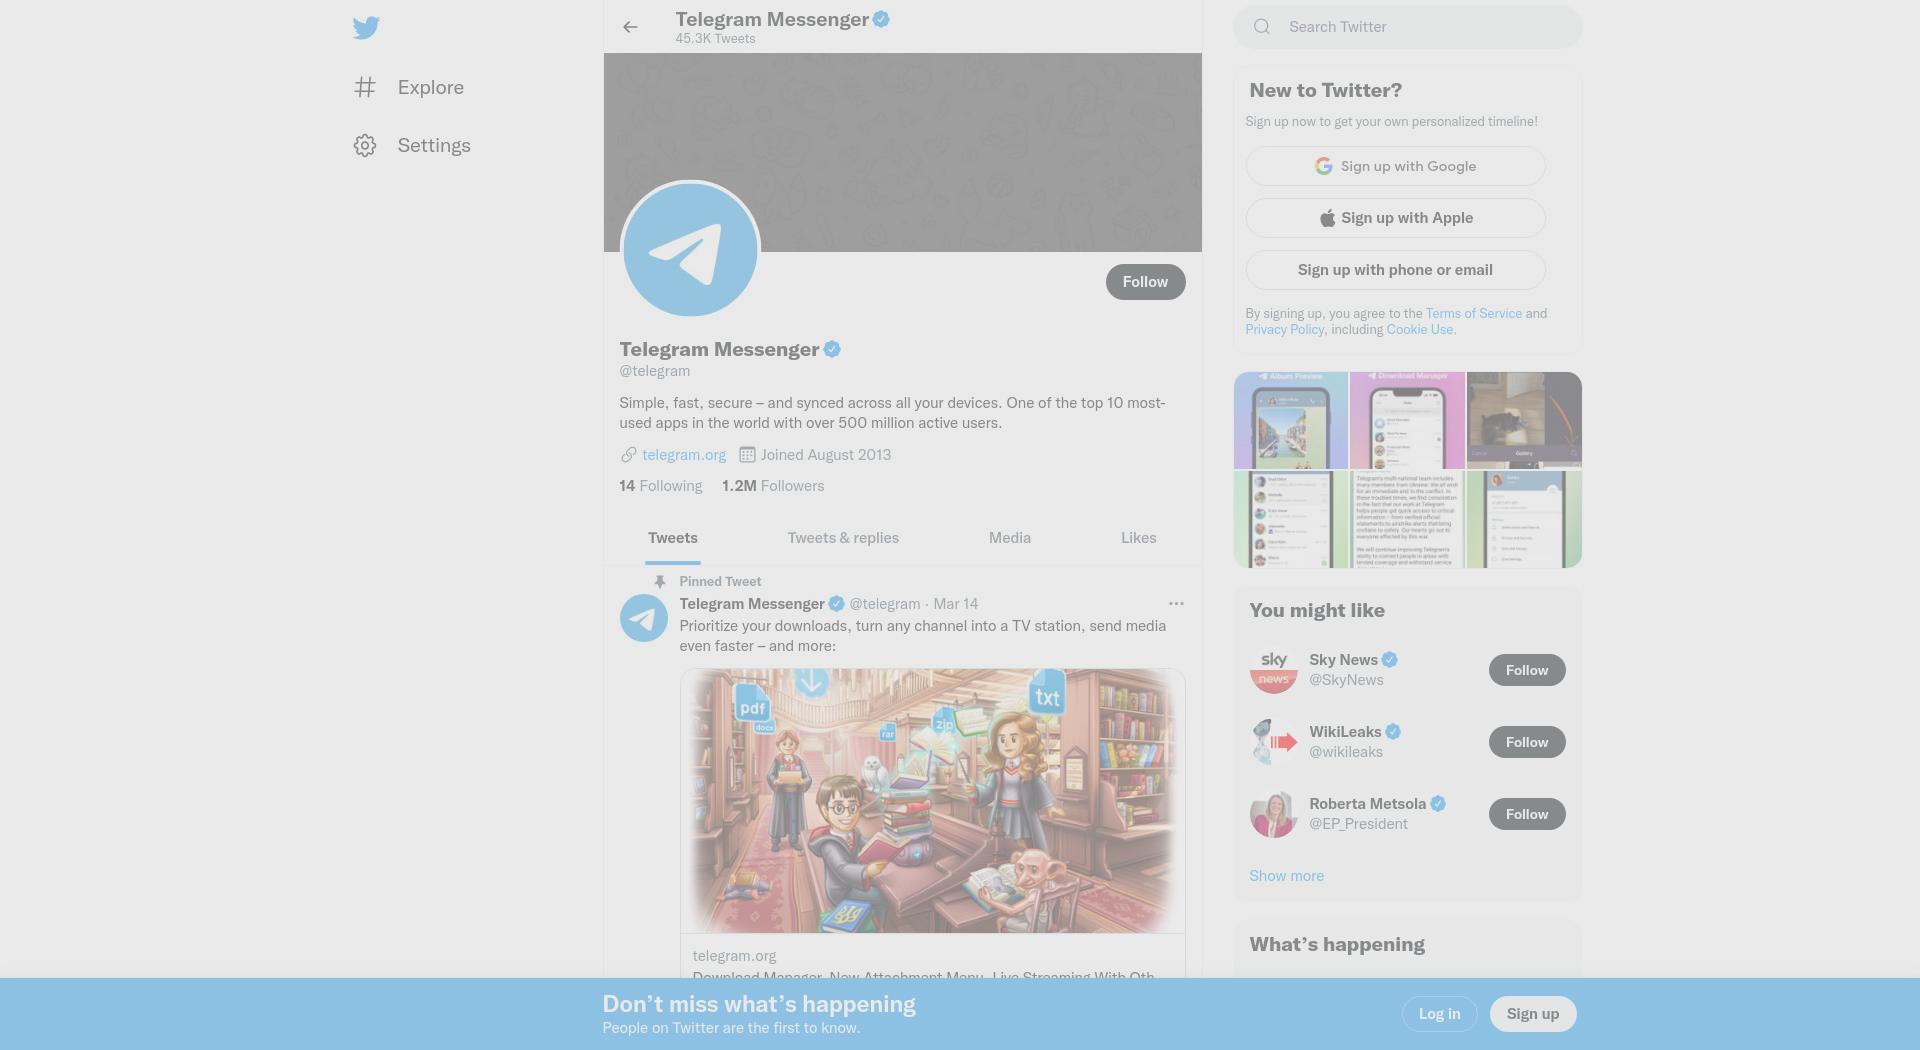Click Show more under You might like
Image resolution: width=1920 pixels, height=1050 pixels.
point(1286,876)
